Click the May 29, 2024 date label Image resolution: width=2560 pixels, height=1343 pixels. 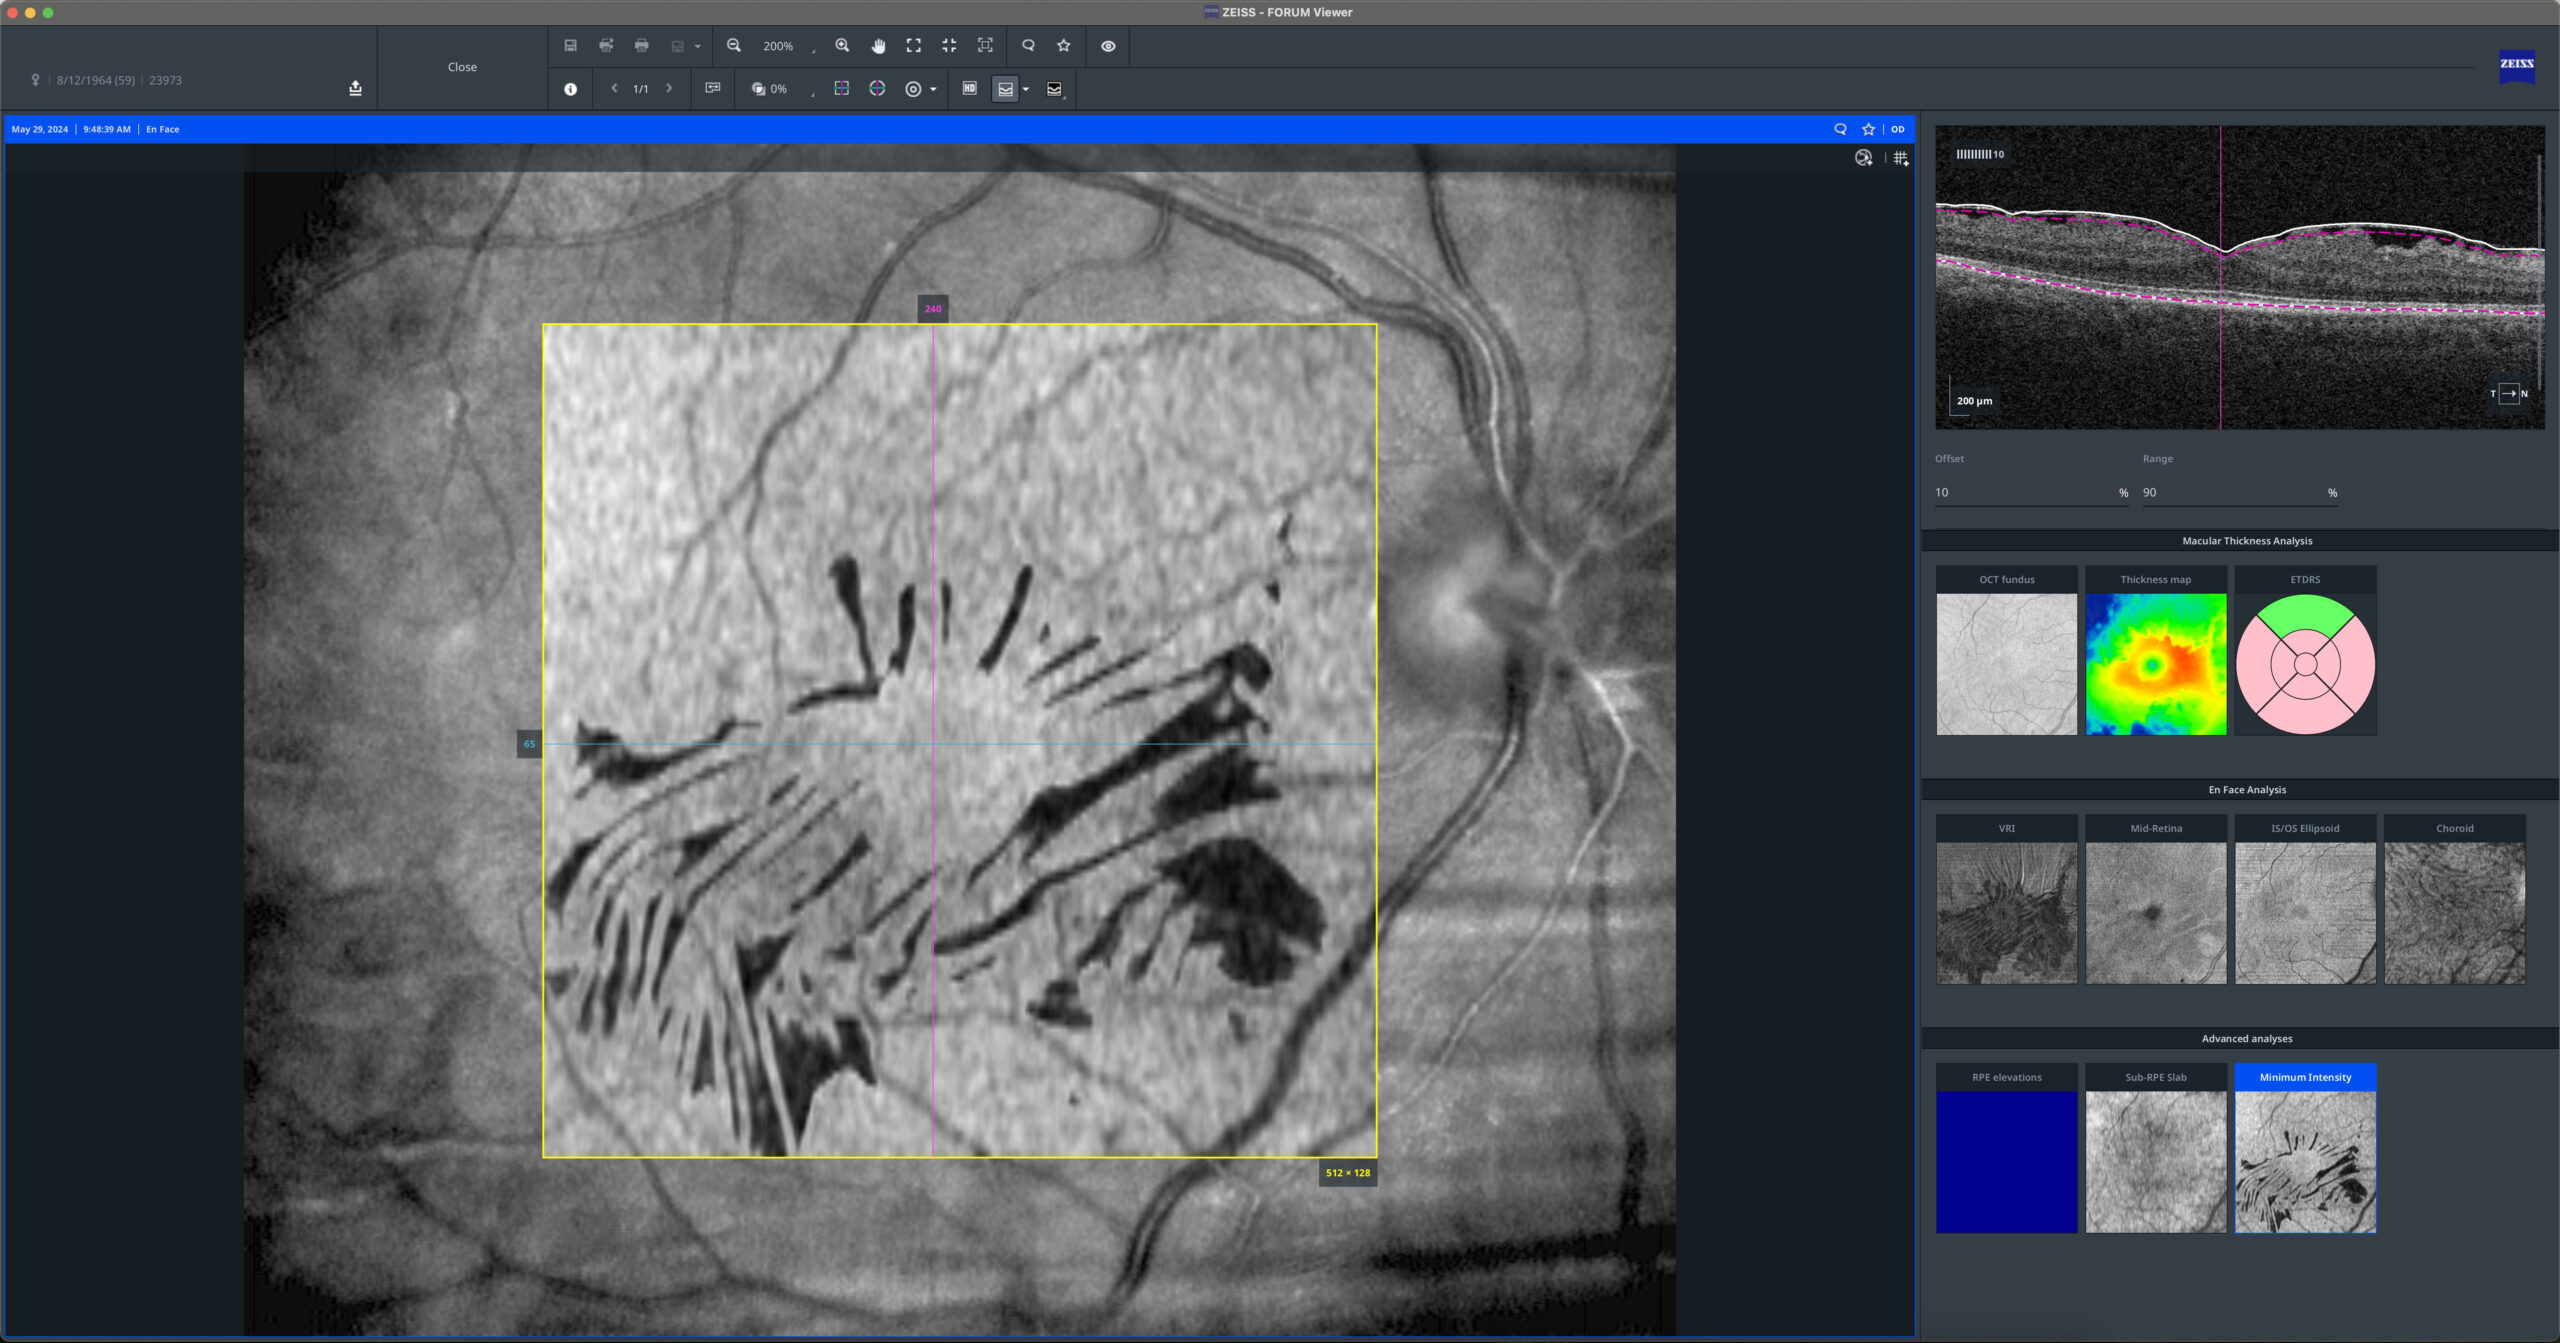[x=40, y=129]
